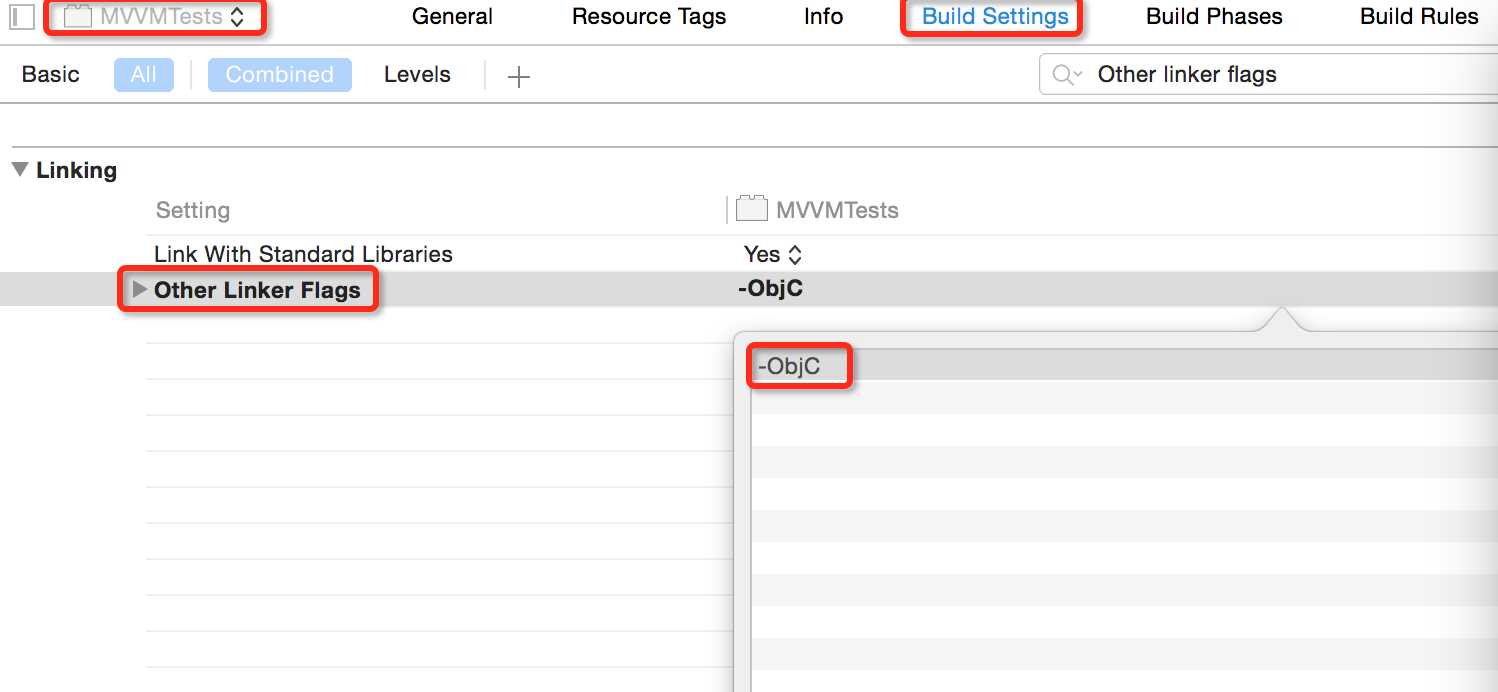
Task: Switch to the Build Phases tab
Action: (x=1214, y=17)
